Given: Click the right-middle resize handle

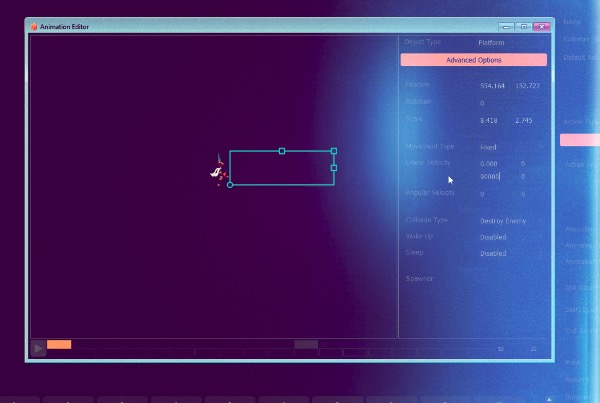Looking at the screenshot, I should pos(334,168).
